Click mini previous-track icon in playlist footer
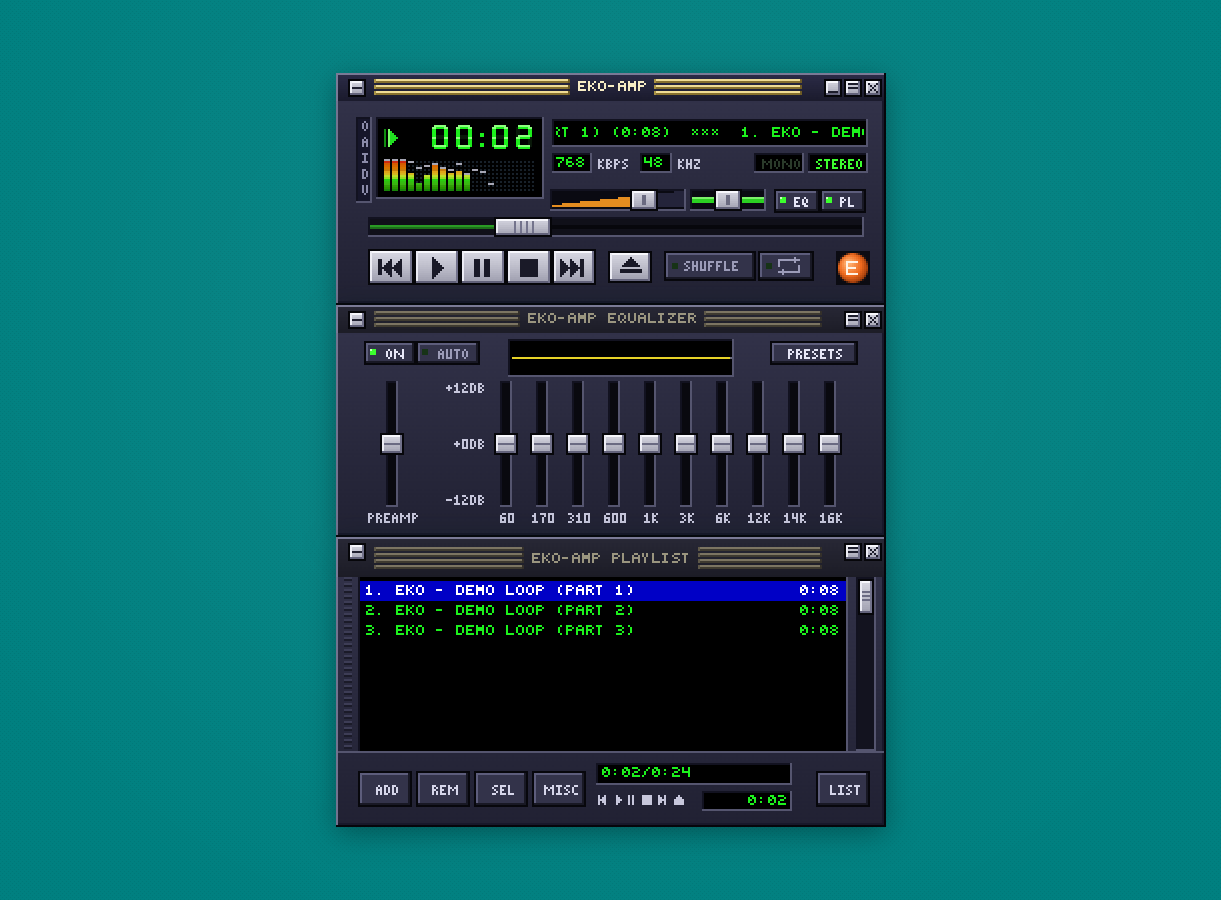This screenshot has width=1221, height=900. click(602, 800)
